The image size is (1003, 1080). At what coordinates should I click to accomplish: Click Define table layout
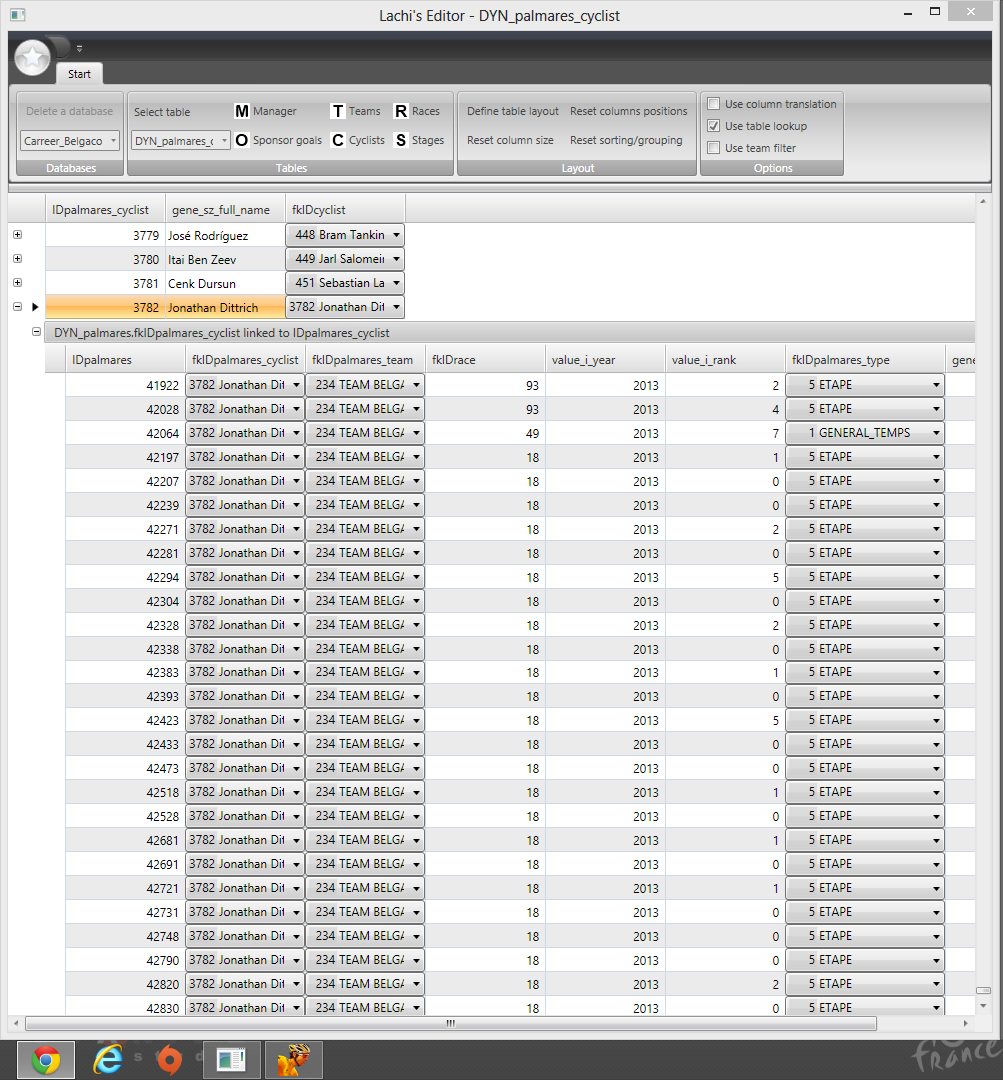pos(513,111)
